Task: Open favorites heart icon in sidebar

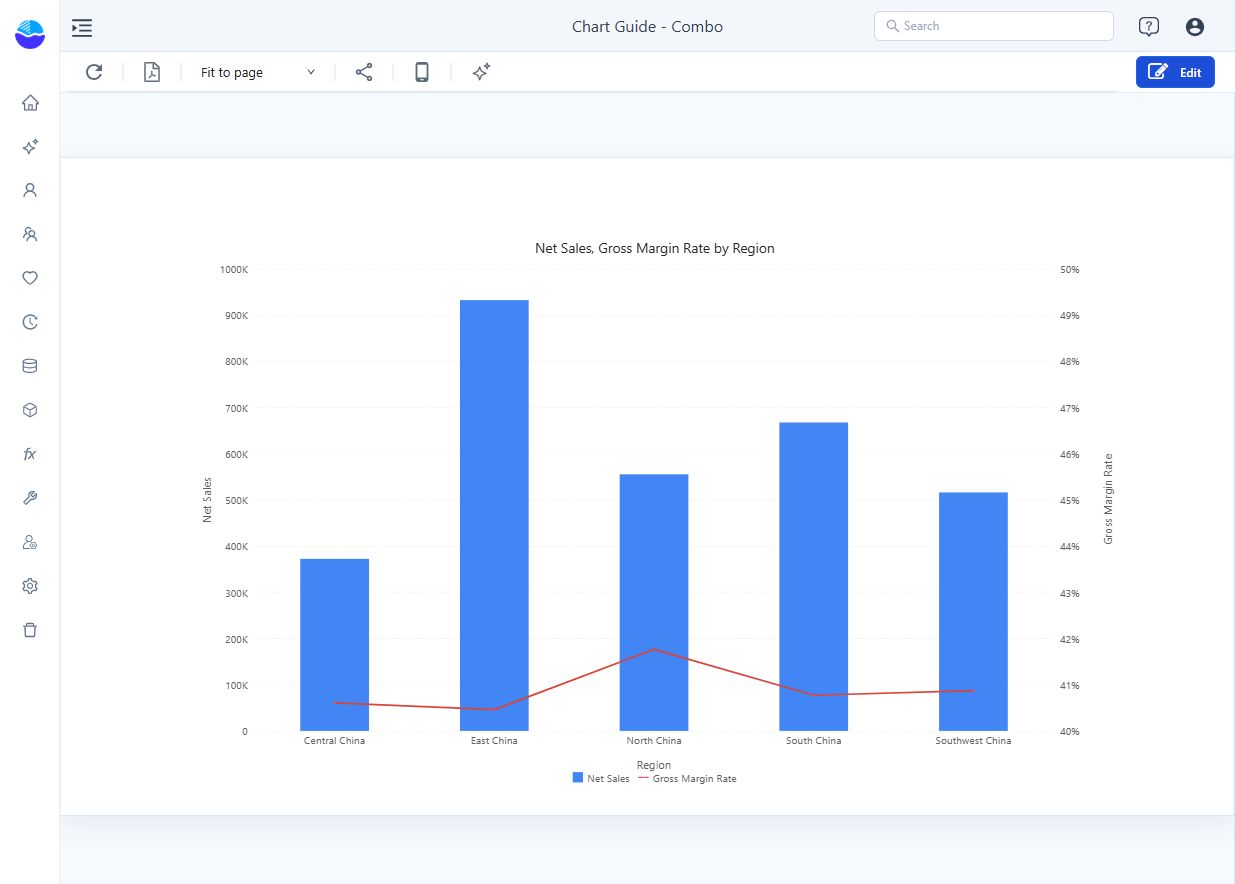Action: tap(30, 278)
